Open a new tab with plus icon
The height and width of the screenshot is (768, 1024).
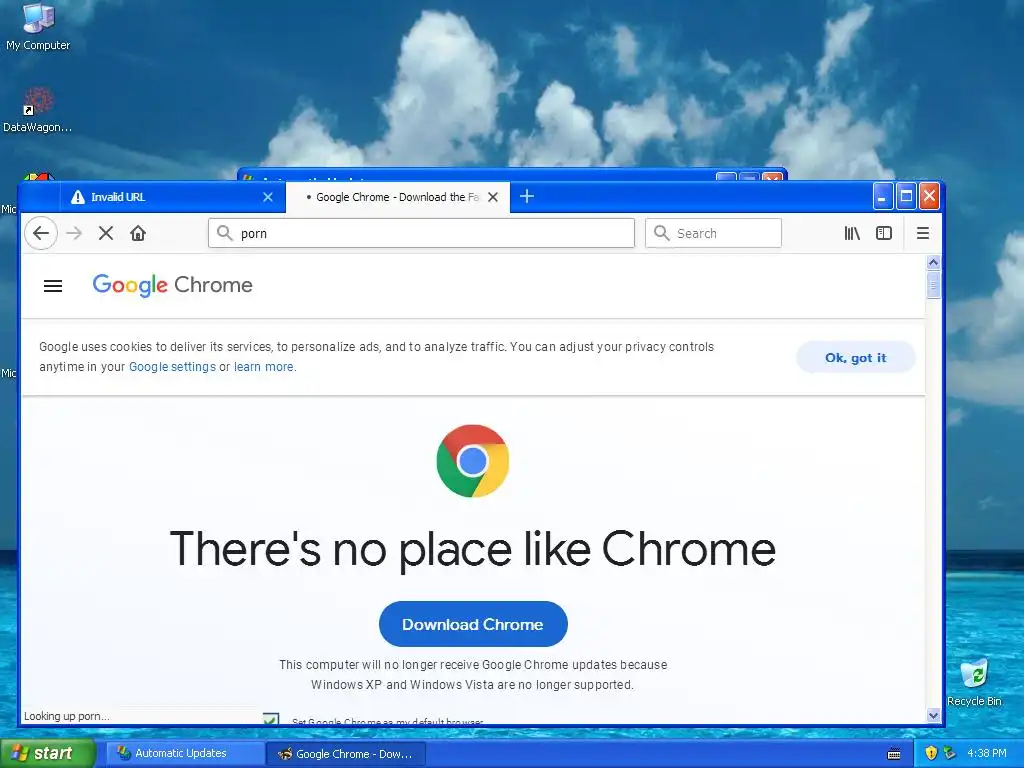tap(527, 196)
